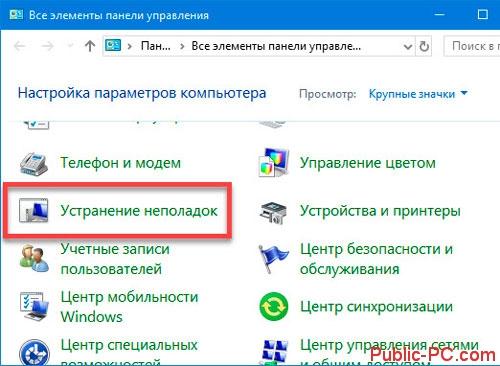This screenshot has width=500, height=366.
Task: Click the Control Panel icon in title bar
Action: point(16,15)
